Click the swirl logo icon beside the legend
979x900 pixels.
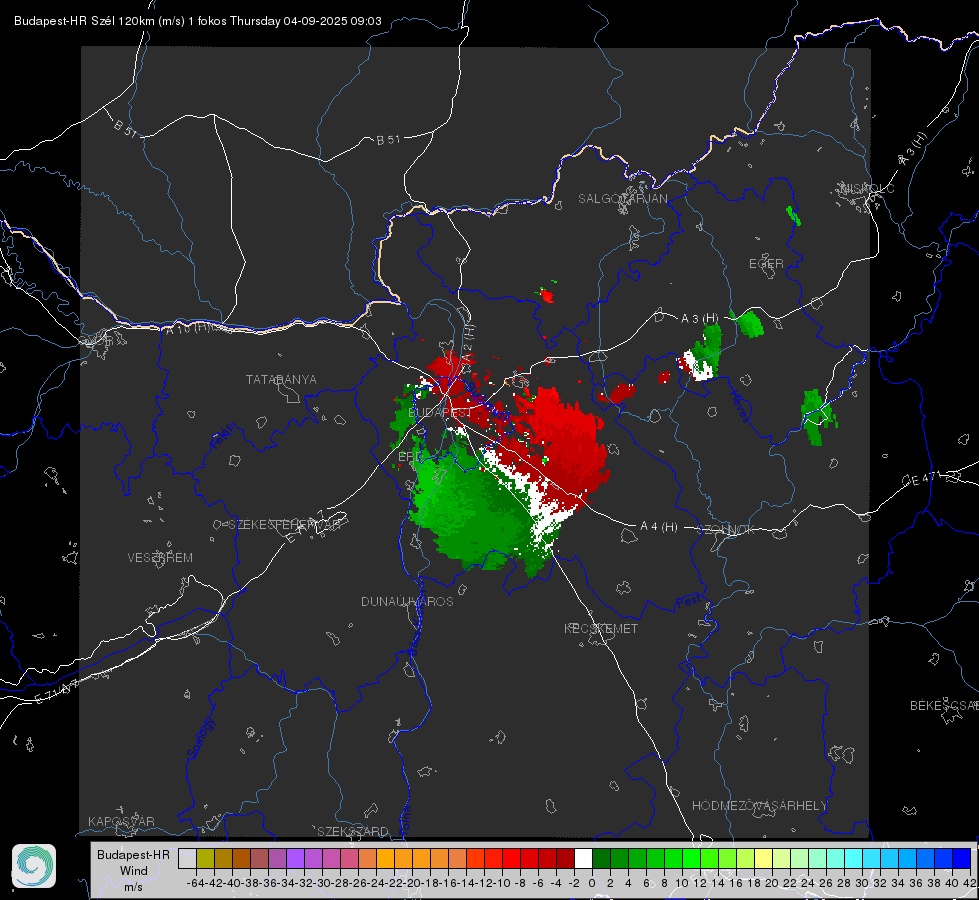click(34, 866)
